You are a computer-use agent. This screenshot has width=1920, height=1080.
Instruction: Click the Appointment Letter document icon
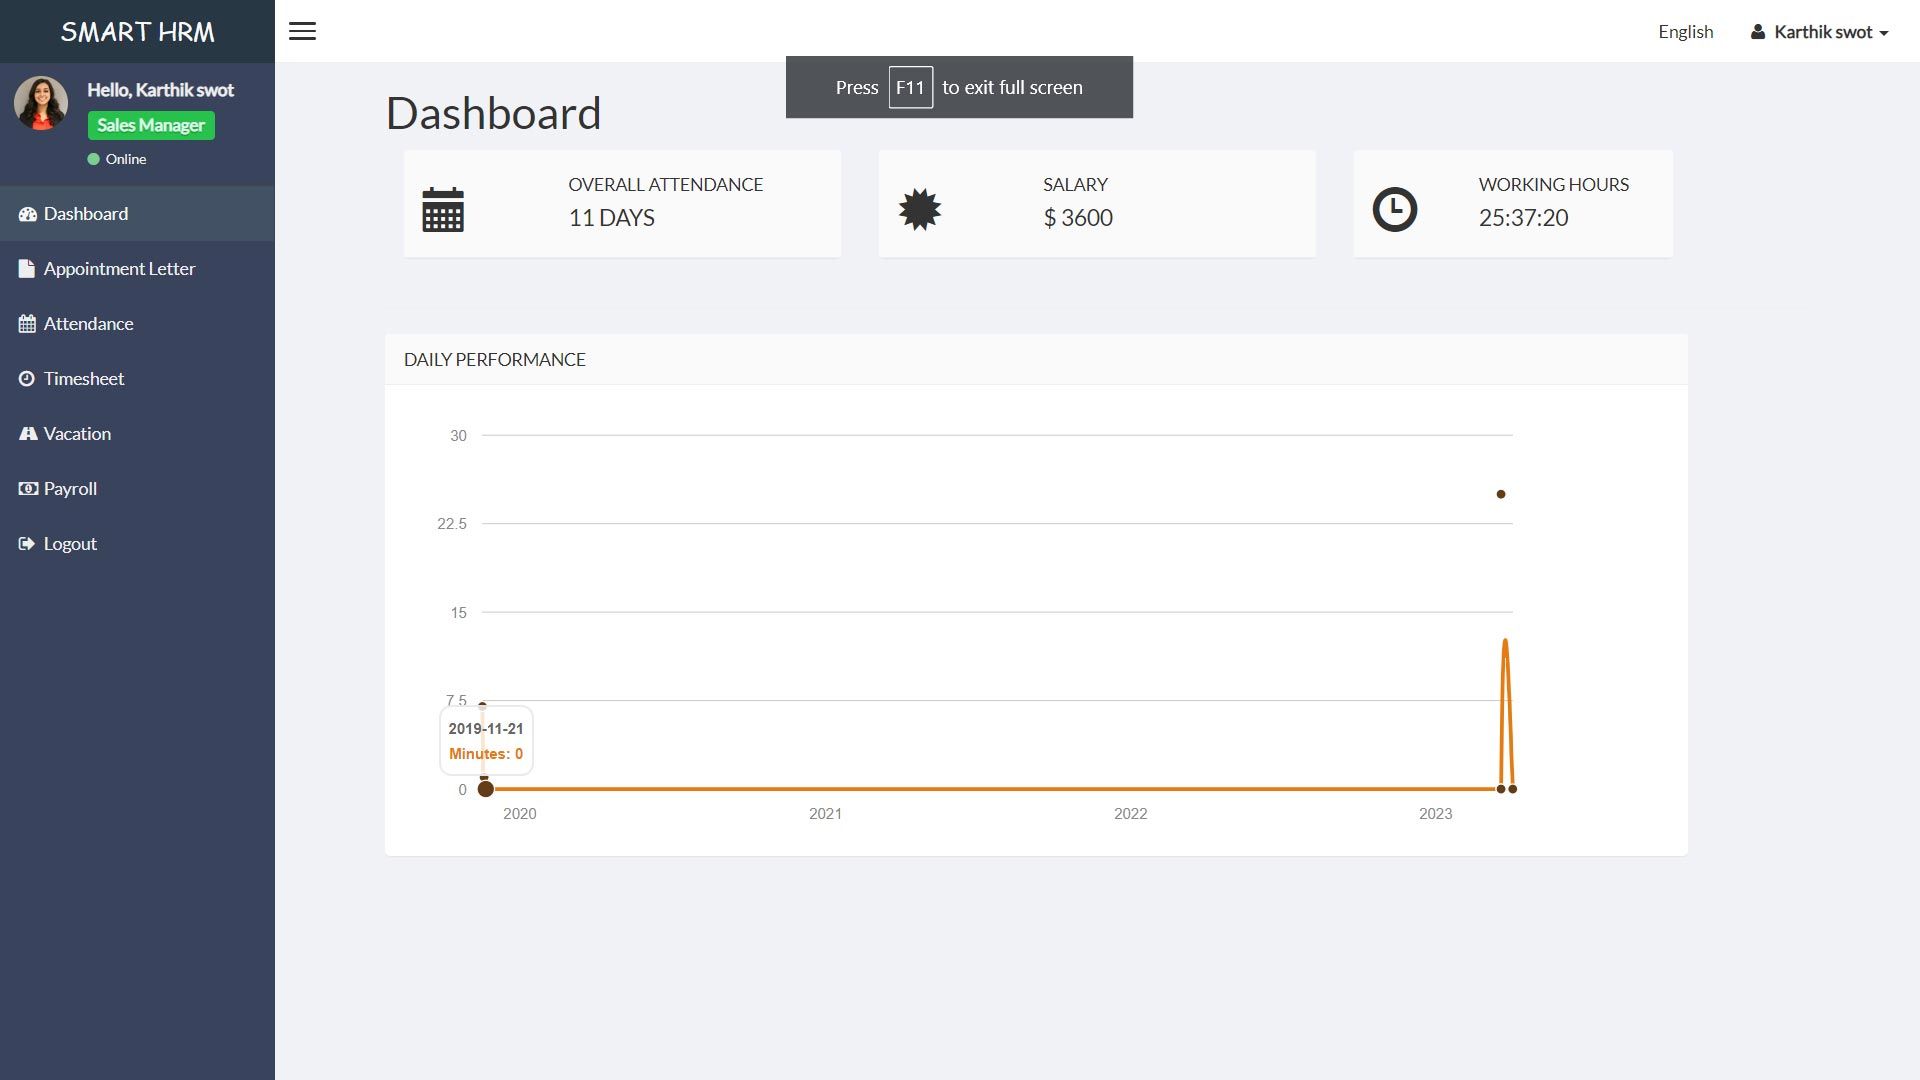click(27, 269)
